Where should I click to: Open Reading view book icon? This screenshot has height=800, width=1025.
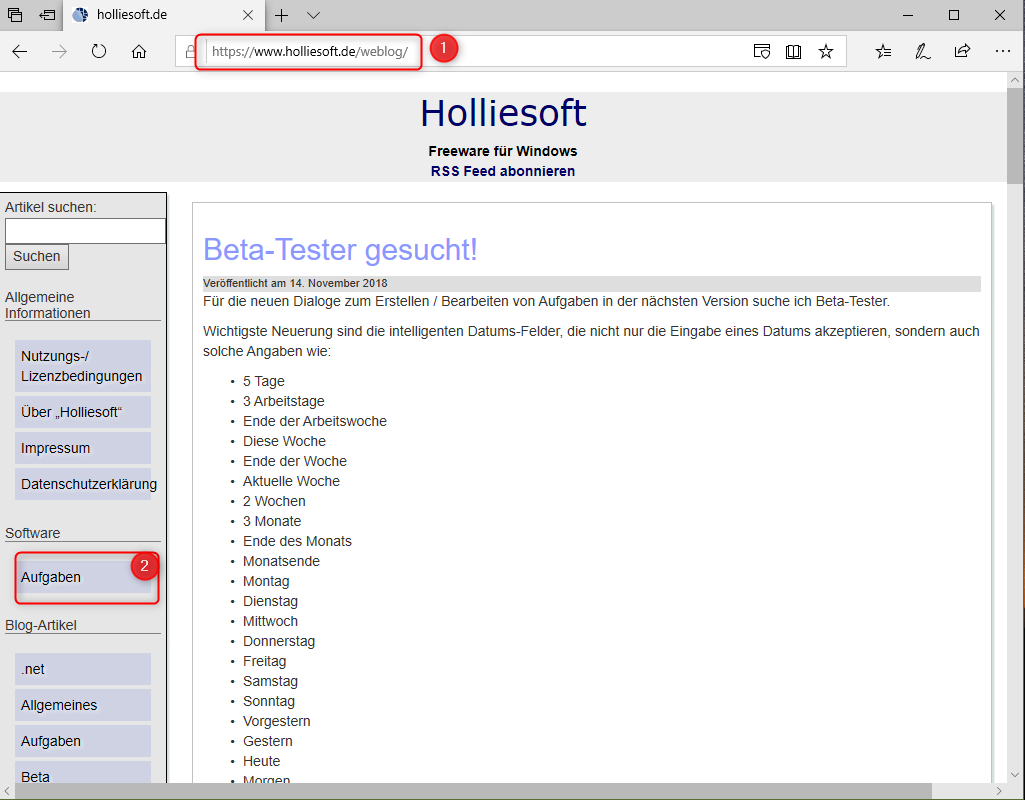coord(793,52)
